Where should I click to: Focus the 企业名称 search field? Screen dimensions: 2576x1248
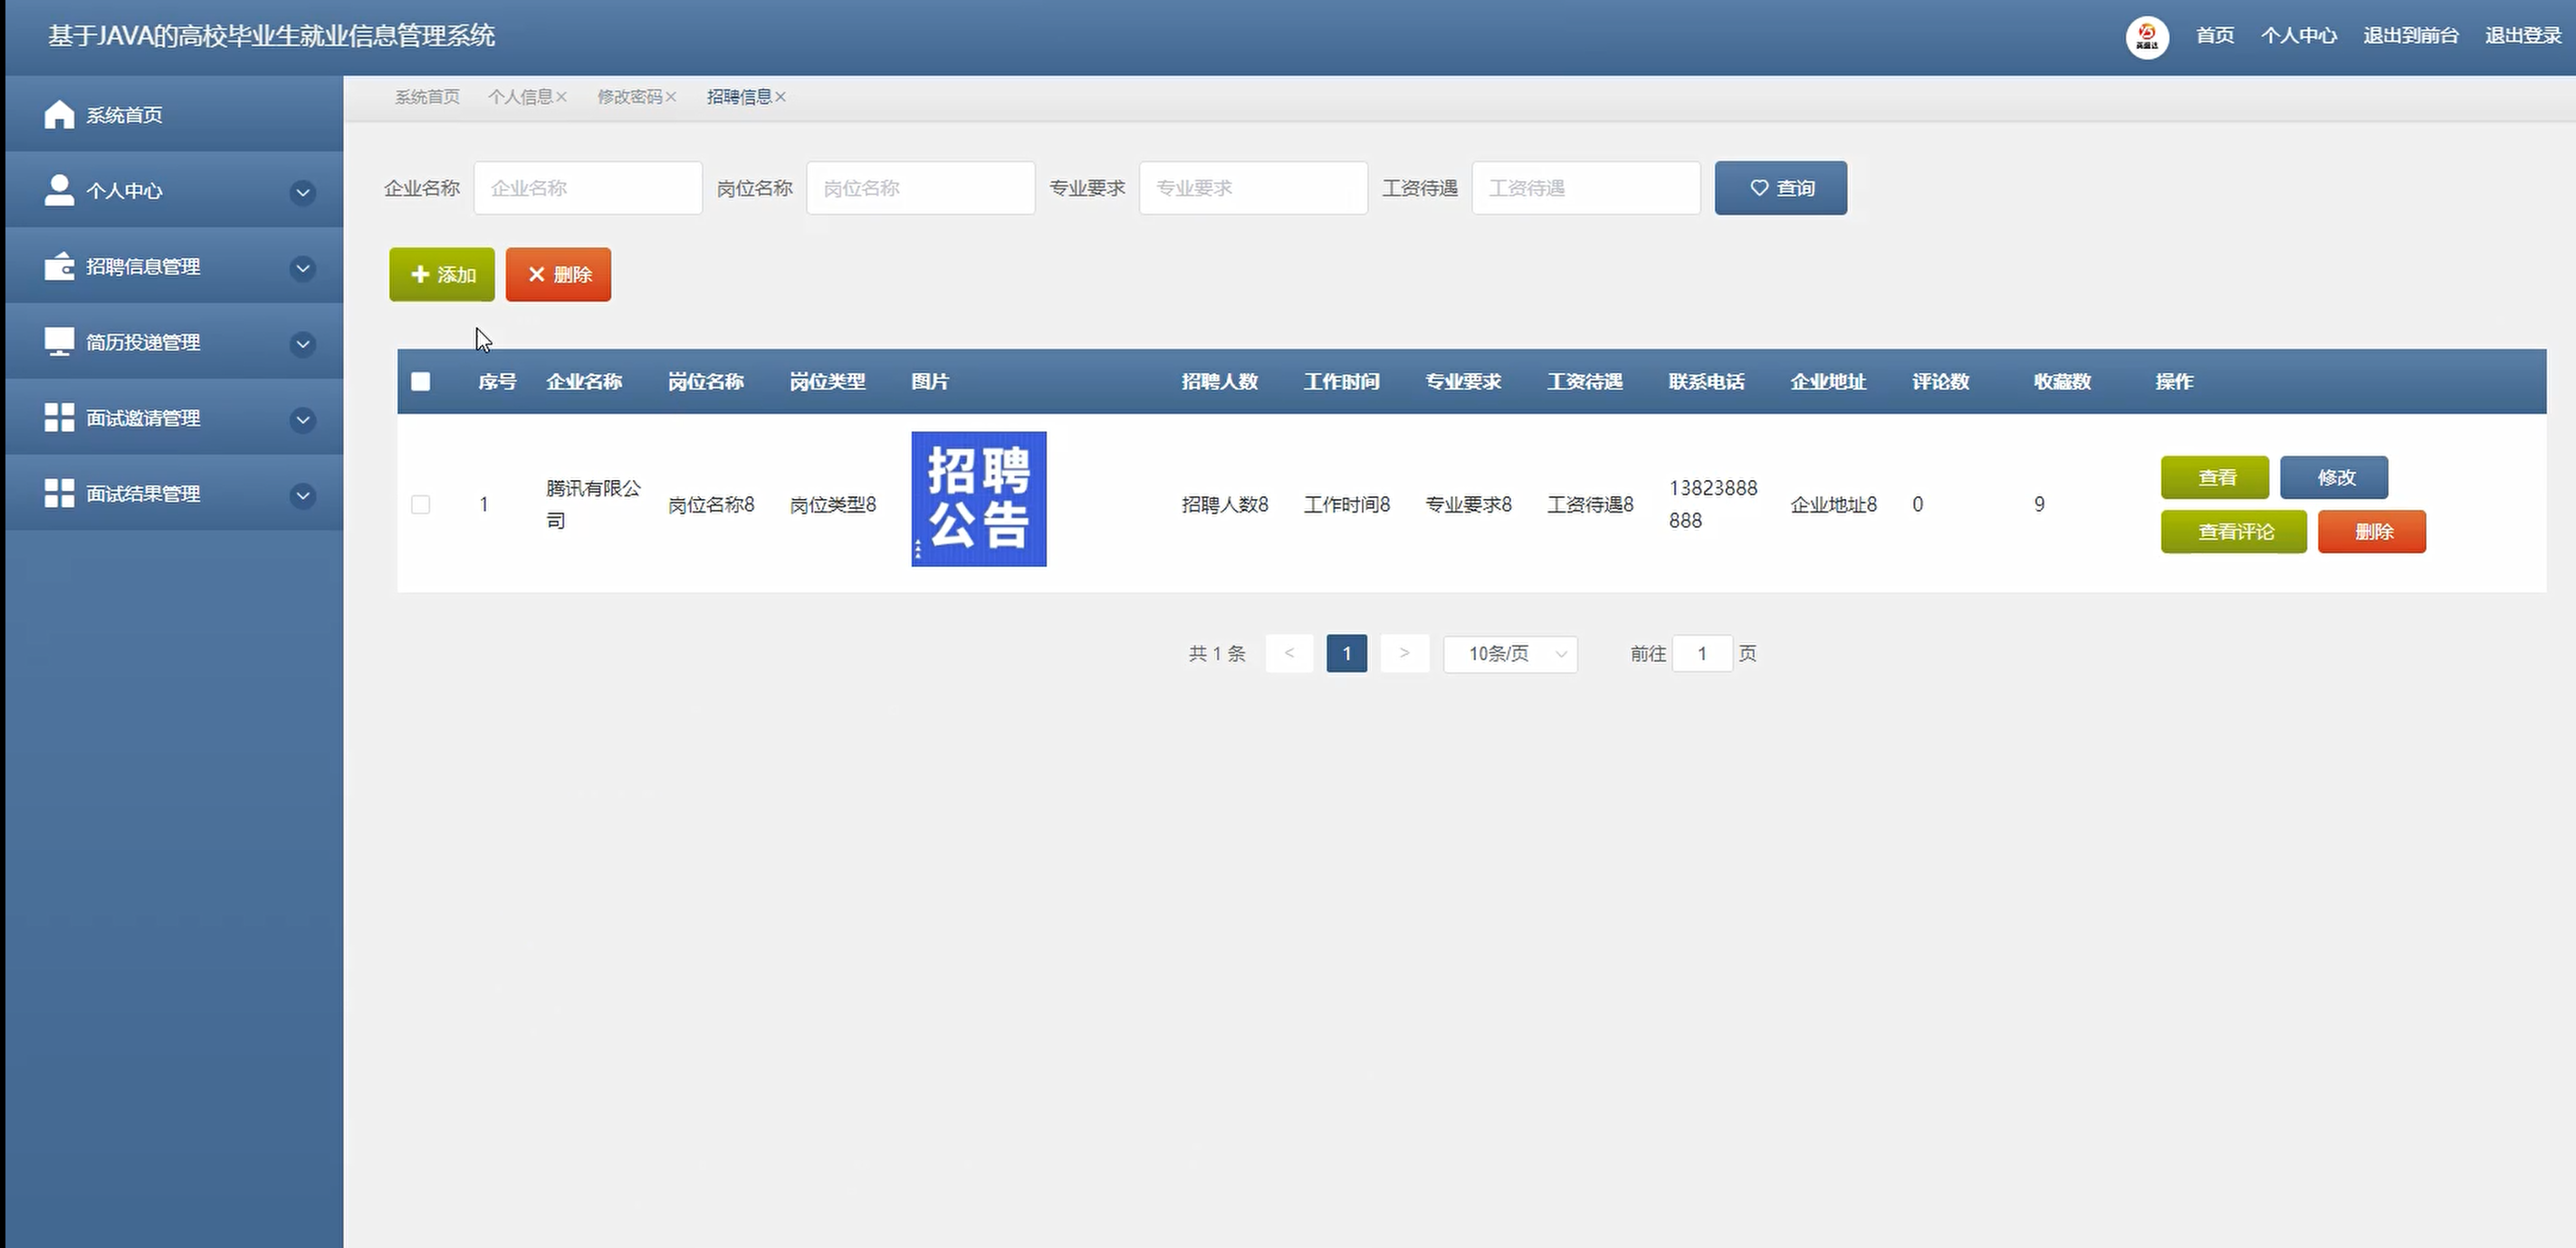588,188
